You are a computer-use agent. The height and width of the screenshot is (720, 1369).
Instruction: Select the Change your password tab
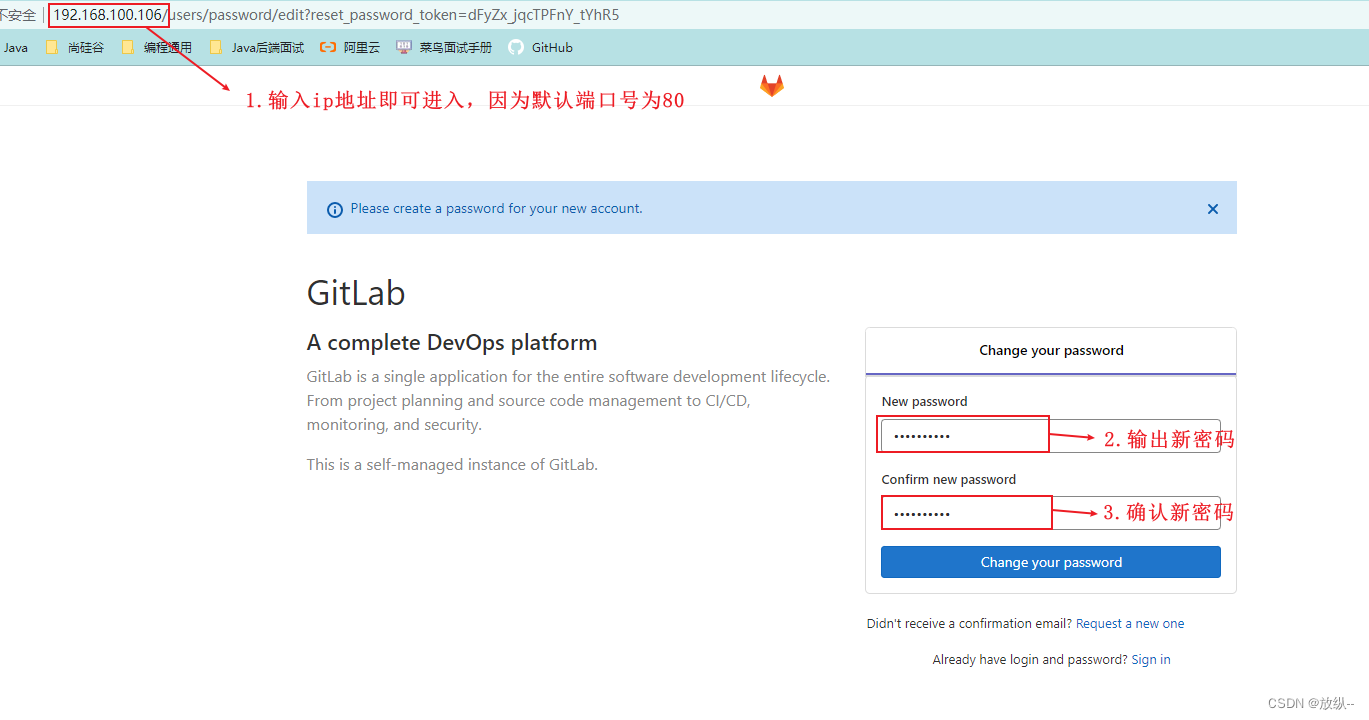pos(1051,351)
